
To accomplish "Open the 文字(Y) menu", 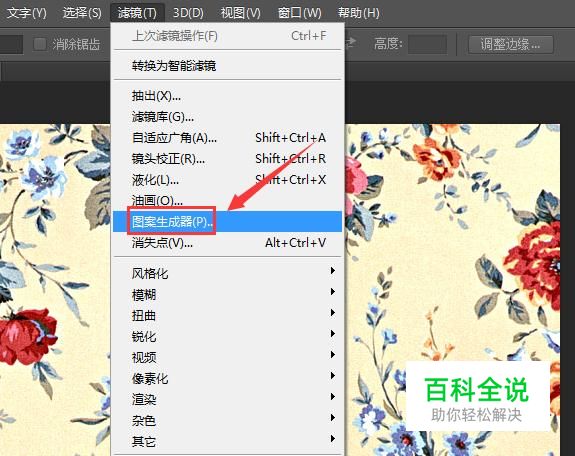I will (26, 13).
